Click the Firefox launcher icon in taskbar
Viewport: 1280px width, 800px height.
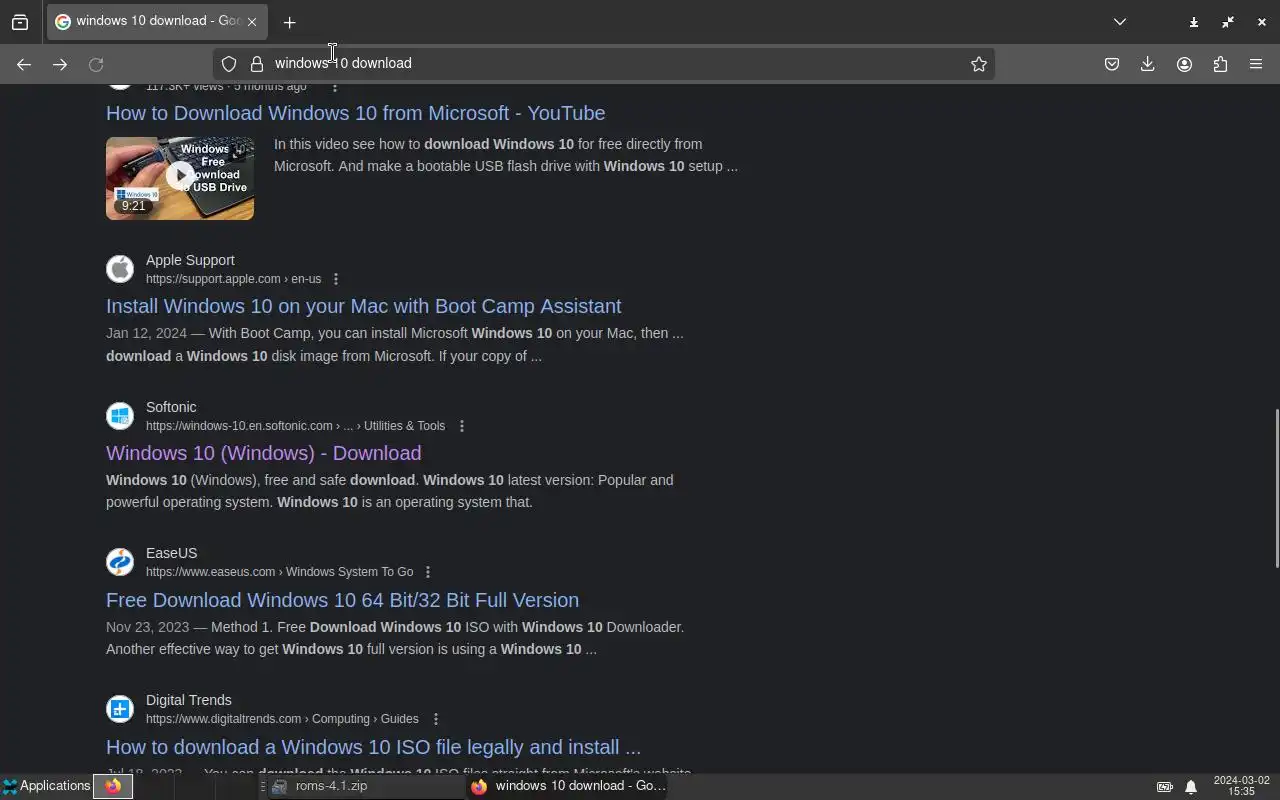pyautogui.click(x=113, y=787)
